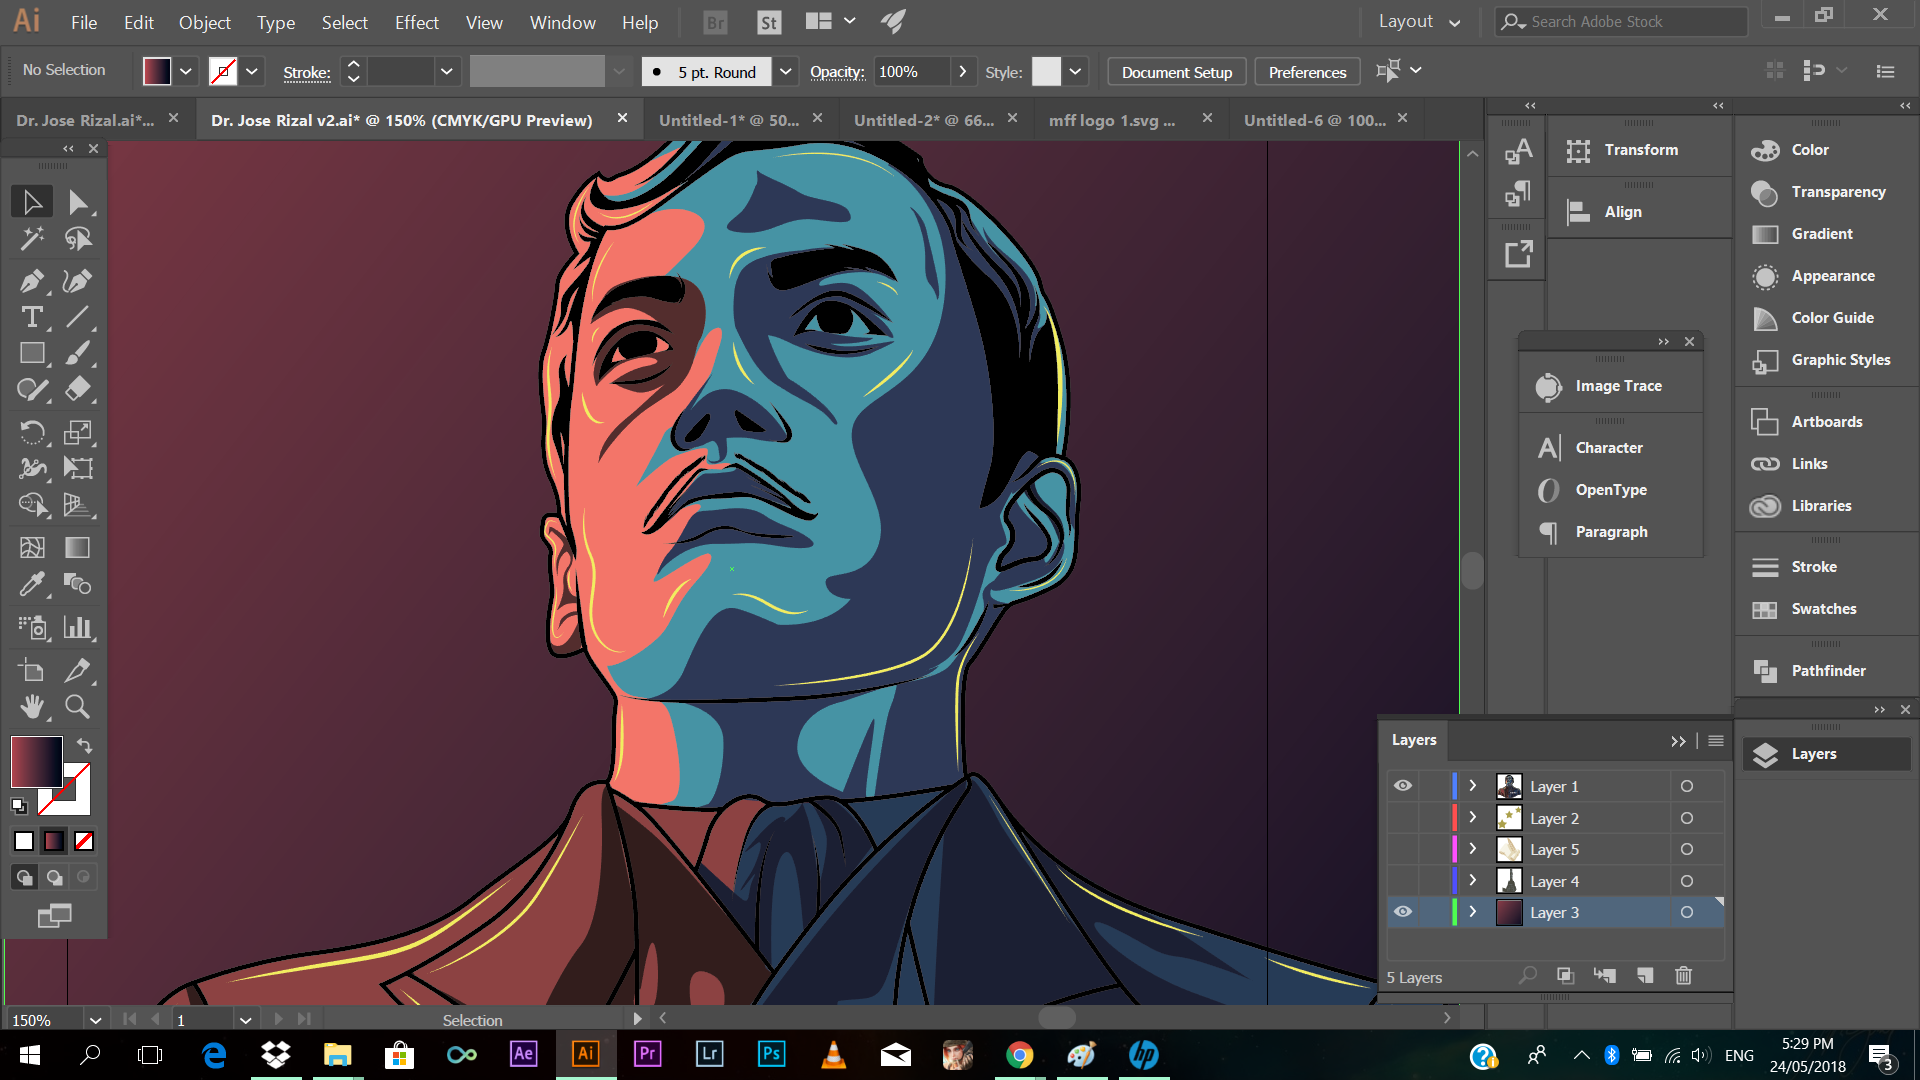Viewport: 1920px width, 1080px height.
Task: Open the fill color dropdown
Action: click(186, 71)
